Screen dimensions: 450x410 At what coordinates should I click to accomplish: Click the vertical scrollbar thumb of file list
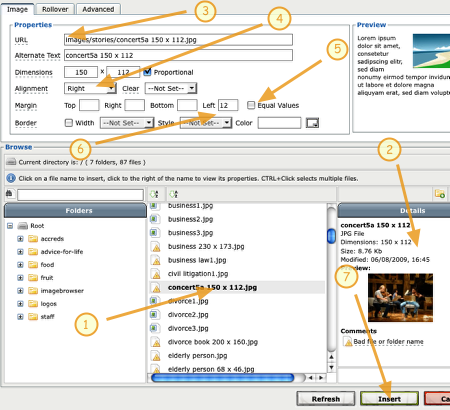click(331, 236)
